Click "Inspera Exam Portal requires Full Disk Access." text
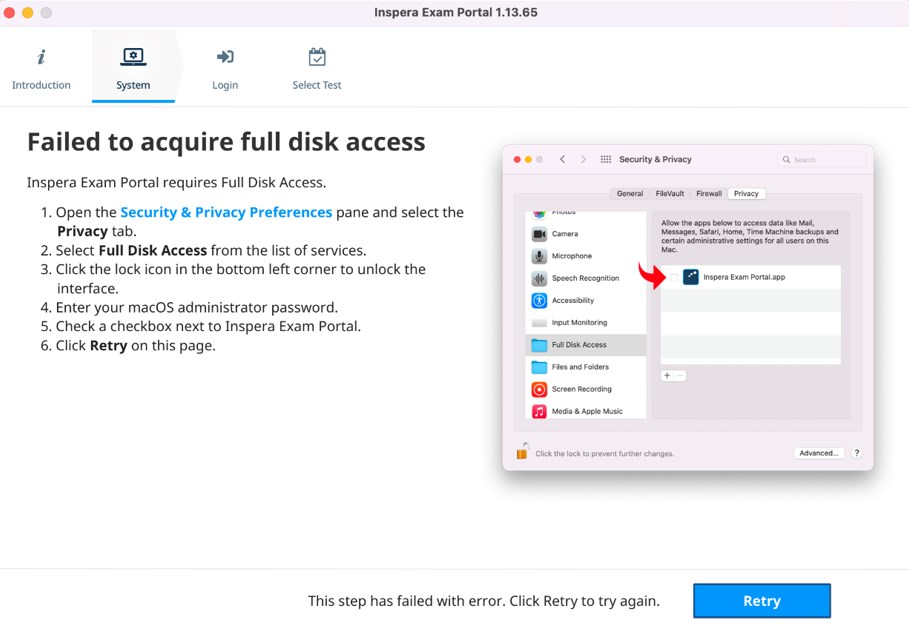This screenshot has height=627, width=909. point(176,183)
